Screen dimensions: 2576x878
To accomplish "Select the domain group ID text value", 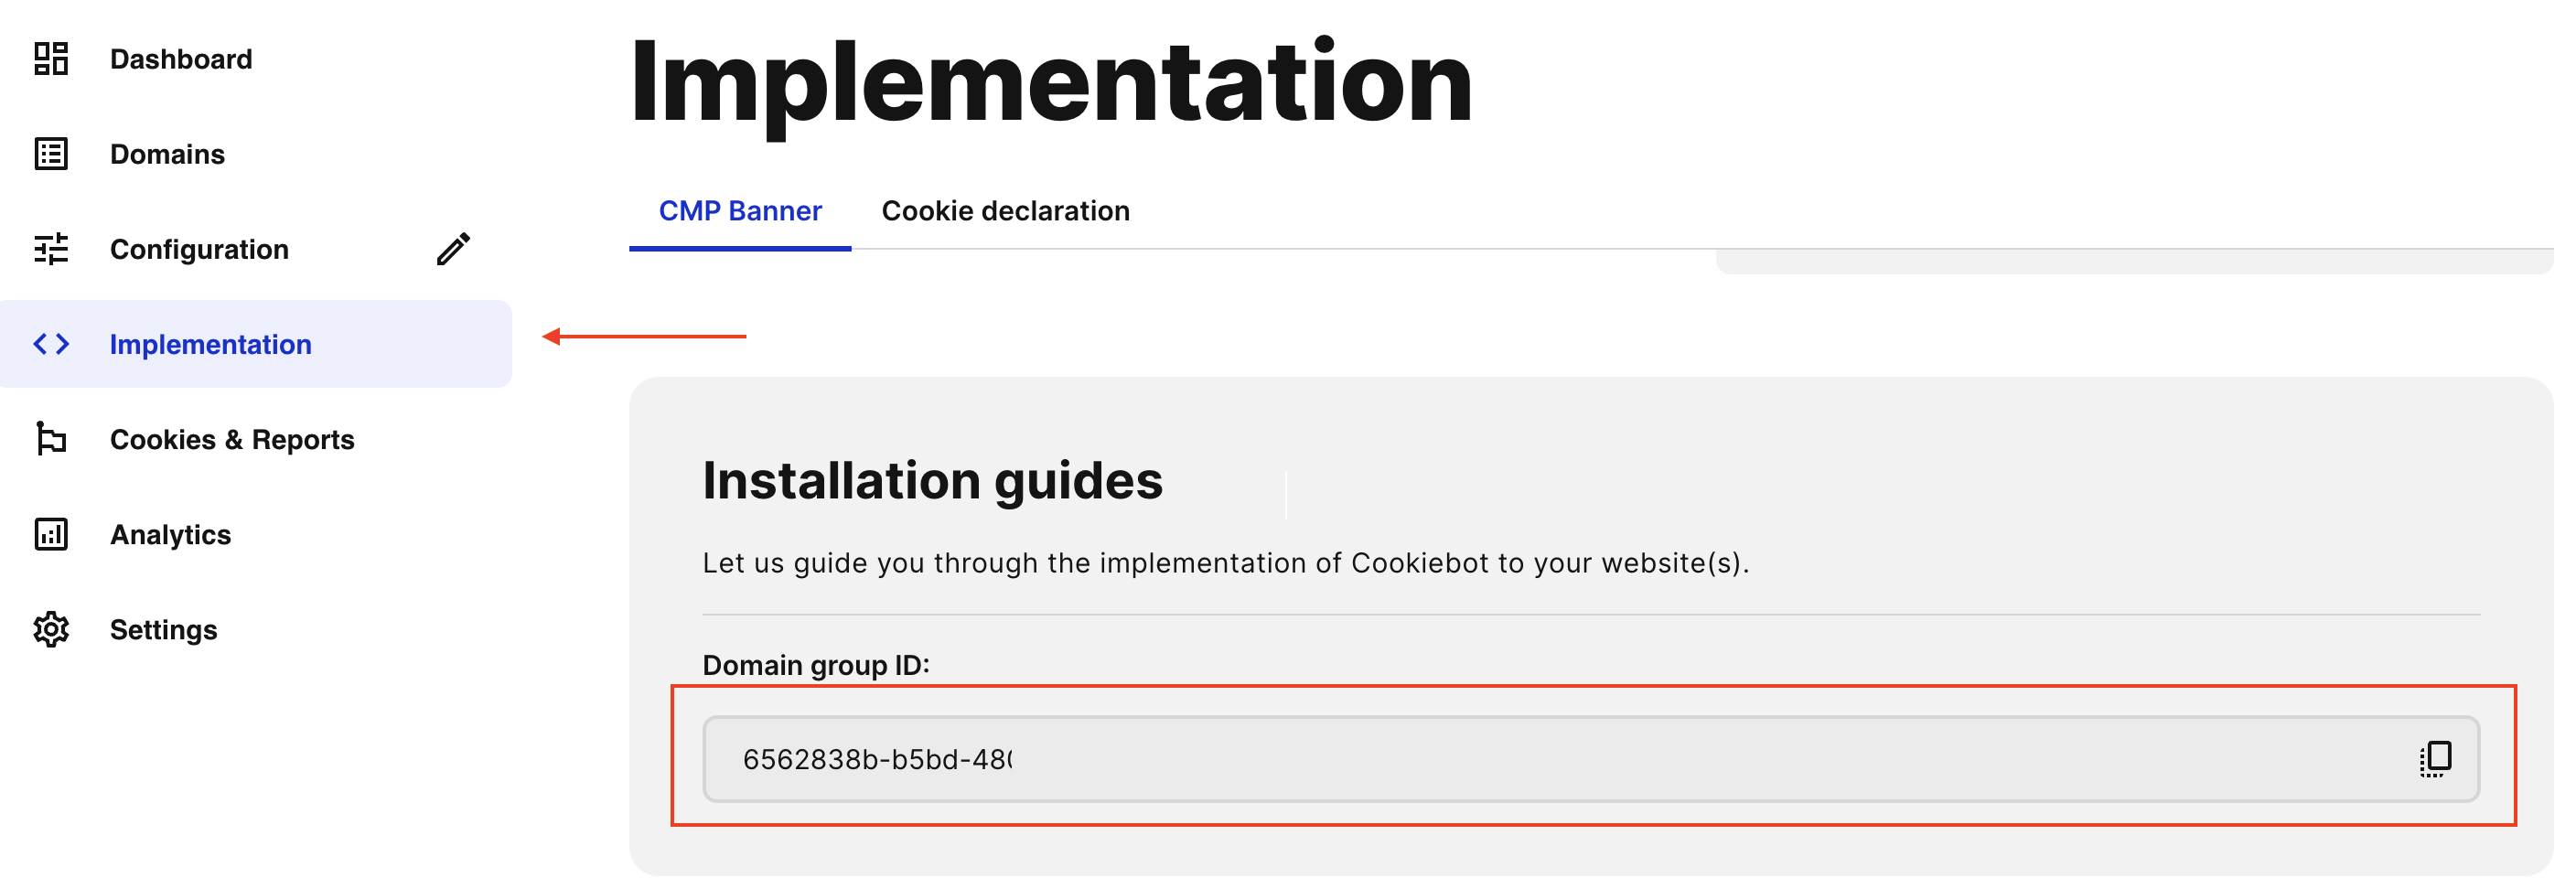I will [x=880, y=760].
